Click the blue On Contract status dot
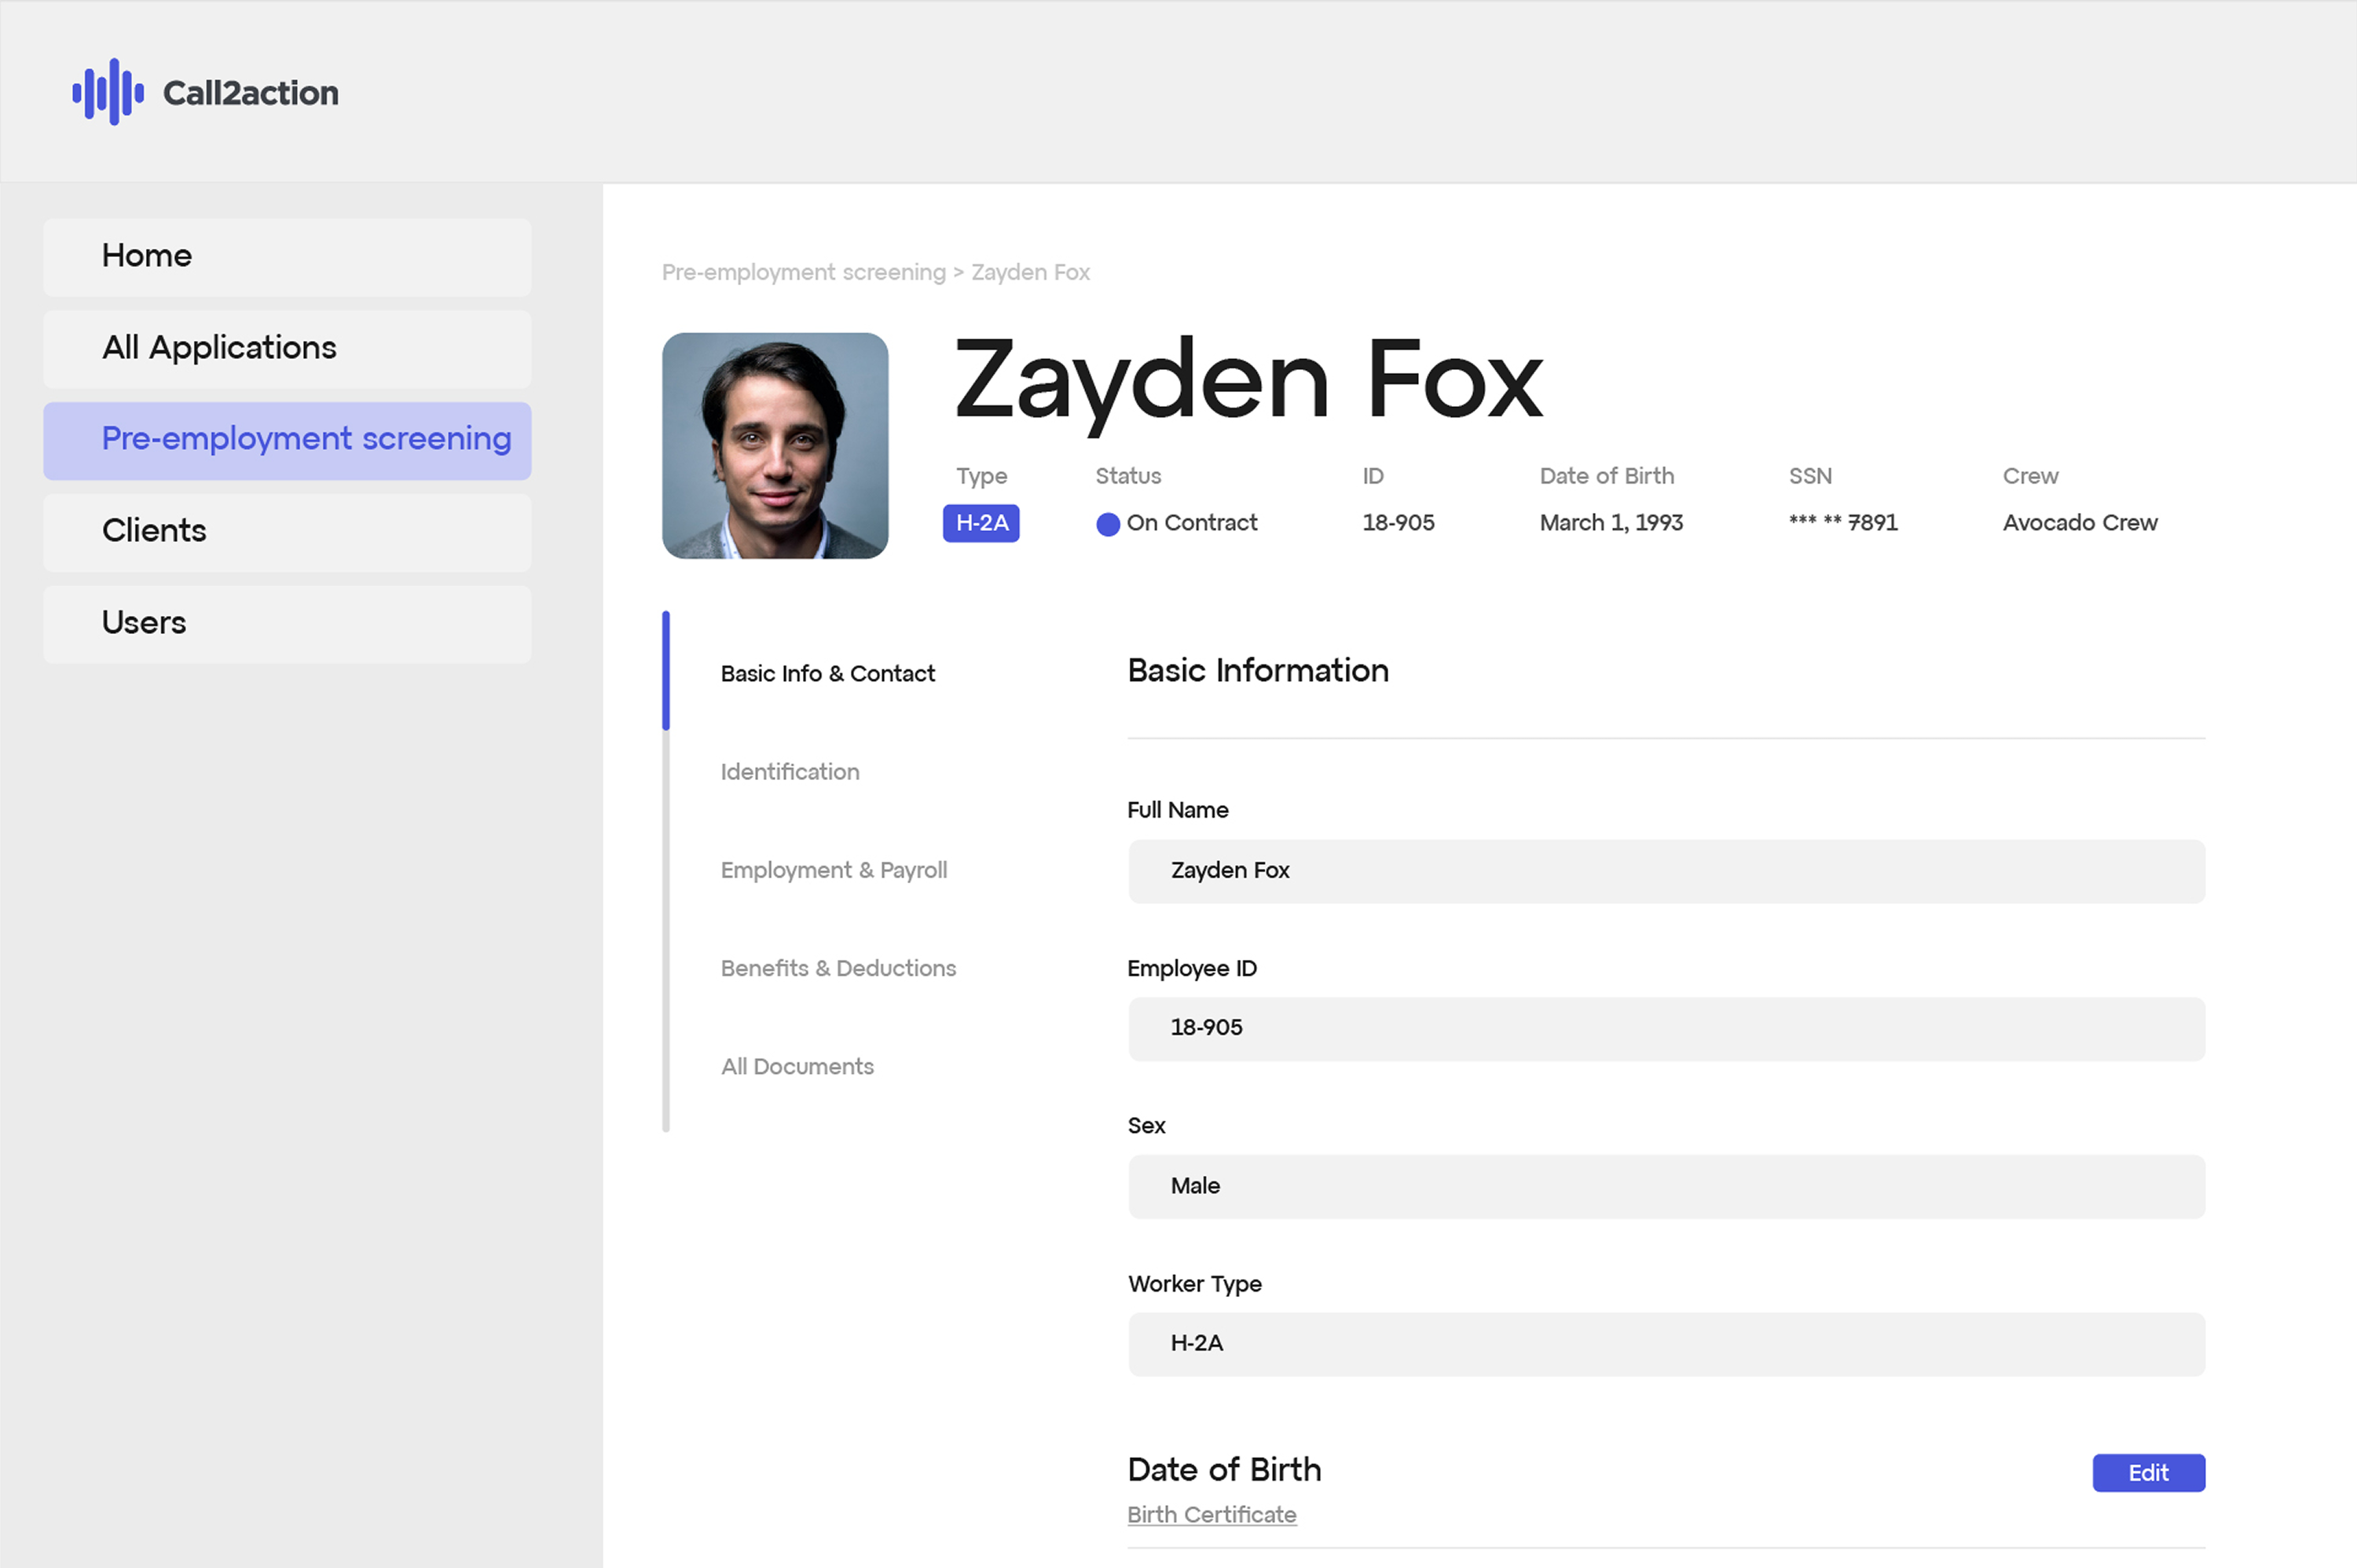The height and width of the screenshot is (1568, 2357). (x=1107, y=524)
